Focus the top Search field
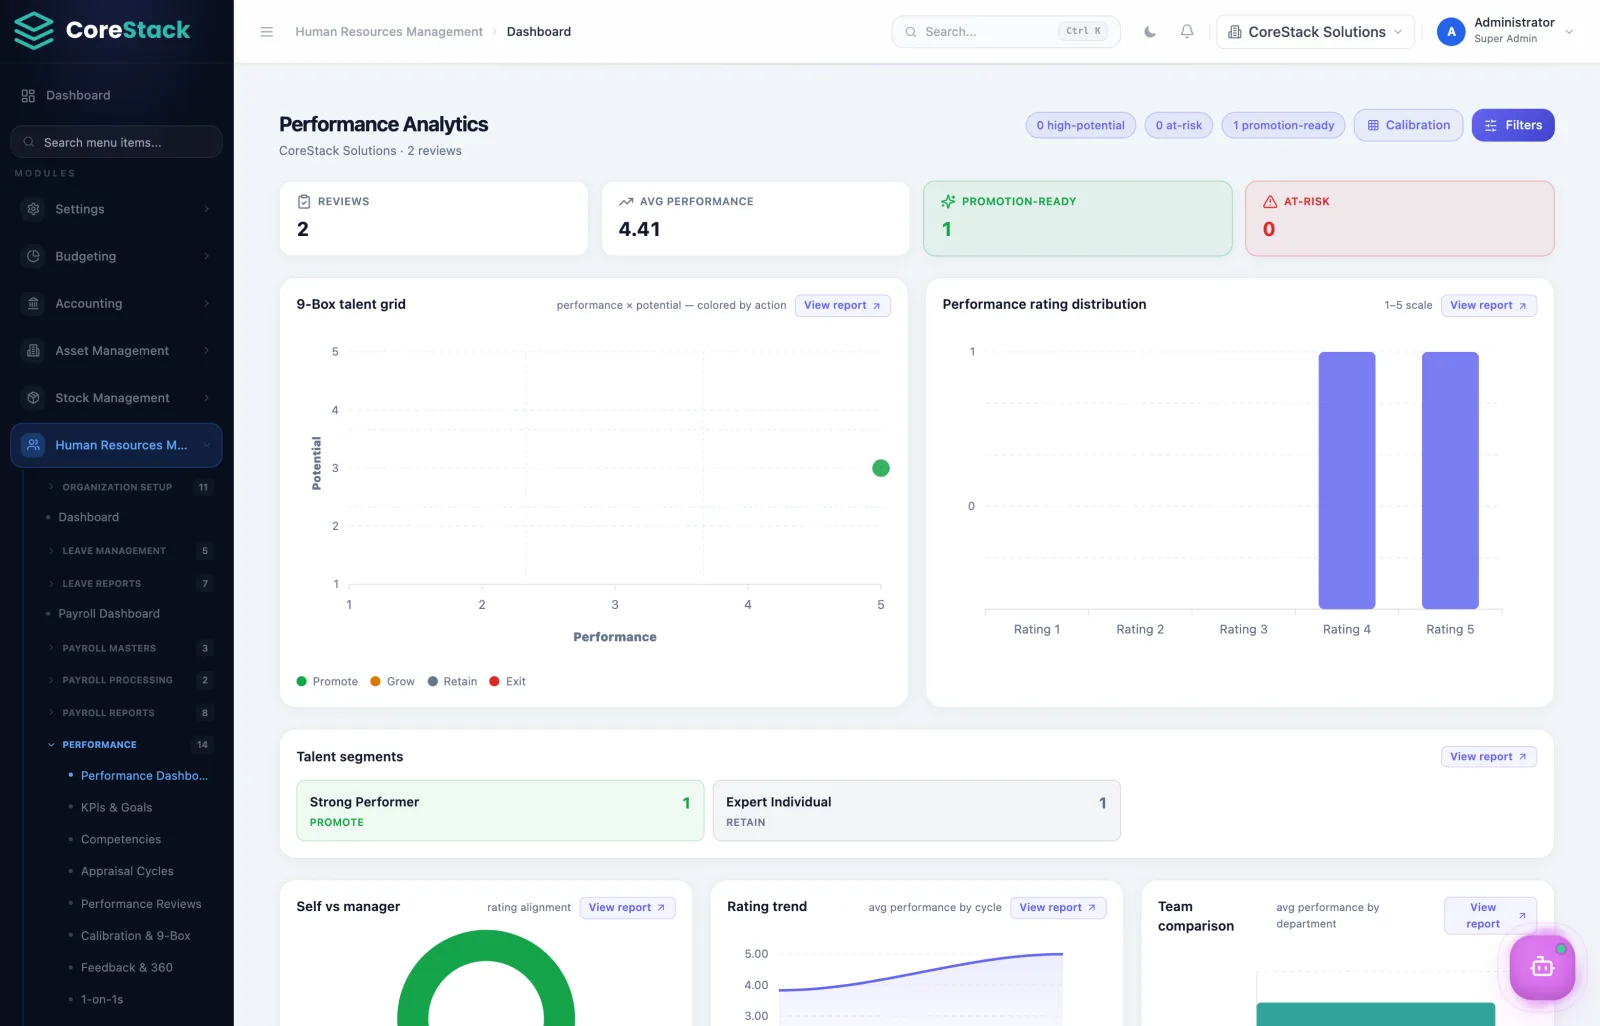This screenshot has width=1600, height=1026. [1005, 32]
